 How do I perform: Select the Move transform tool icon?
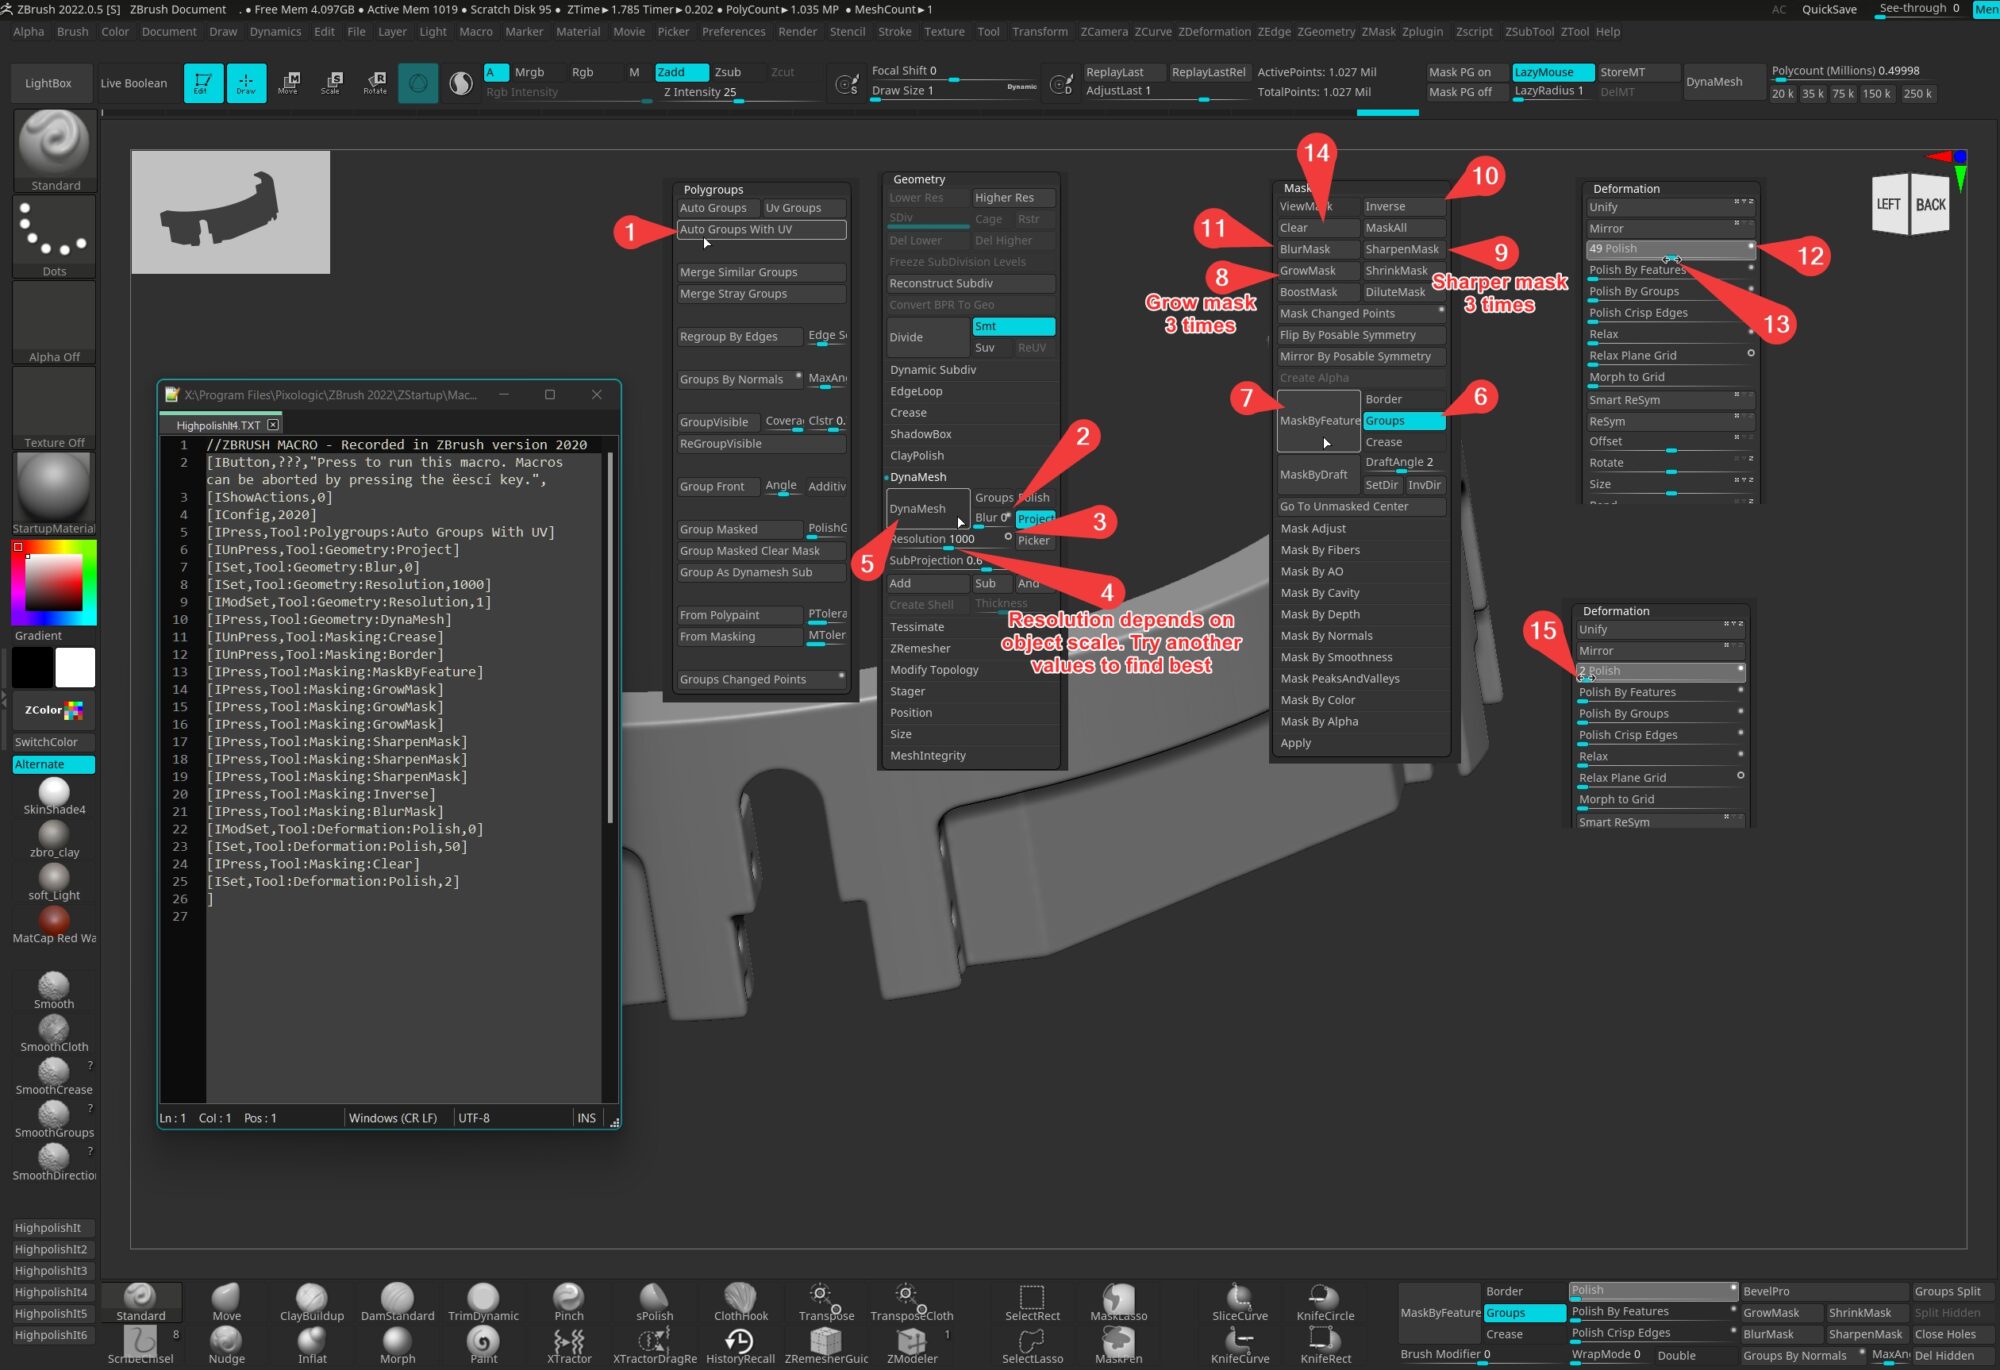[289, 82]
